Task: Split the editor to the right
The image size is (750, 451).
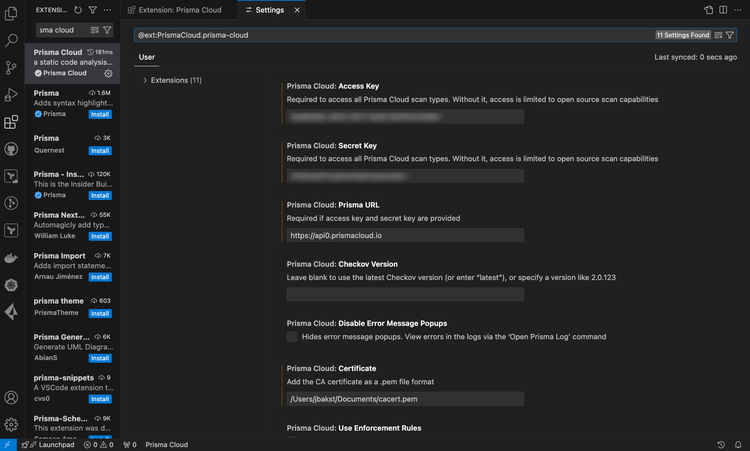Action: point(723,10)
